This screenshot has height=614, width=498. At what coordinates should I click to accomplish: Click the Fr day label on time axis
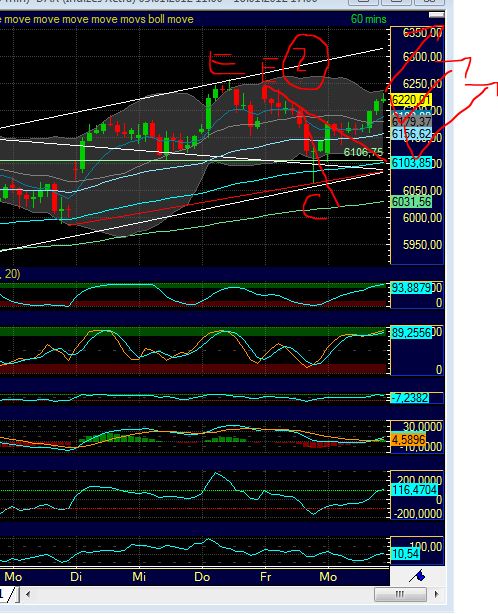[x=265, y=576]
